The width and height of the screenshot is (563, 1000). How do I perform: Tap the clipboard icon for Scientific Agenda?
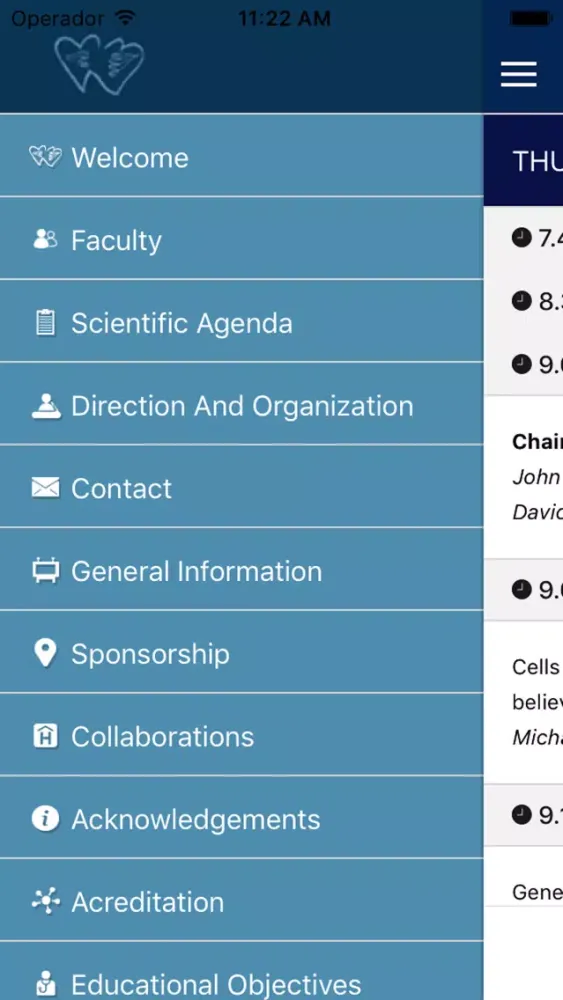(x=45, y=323)
